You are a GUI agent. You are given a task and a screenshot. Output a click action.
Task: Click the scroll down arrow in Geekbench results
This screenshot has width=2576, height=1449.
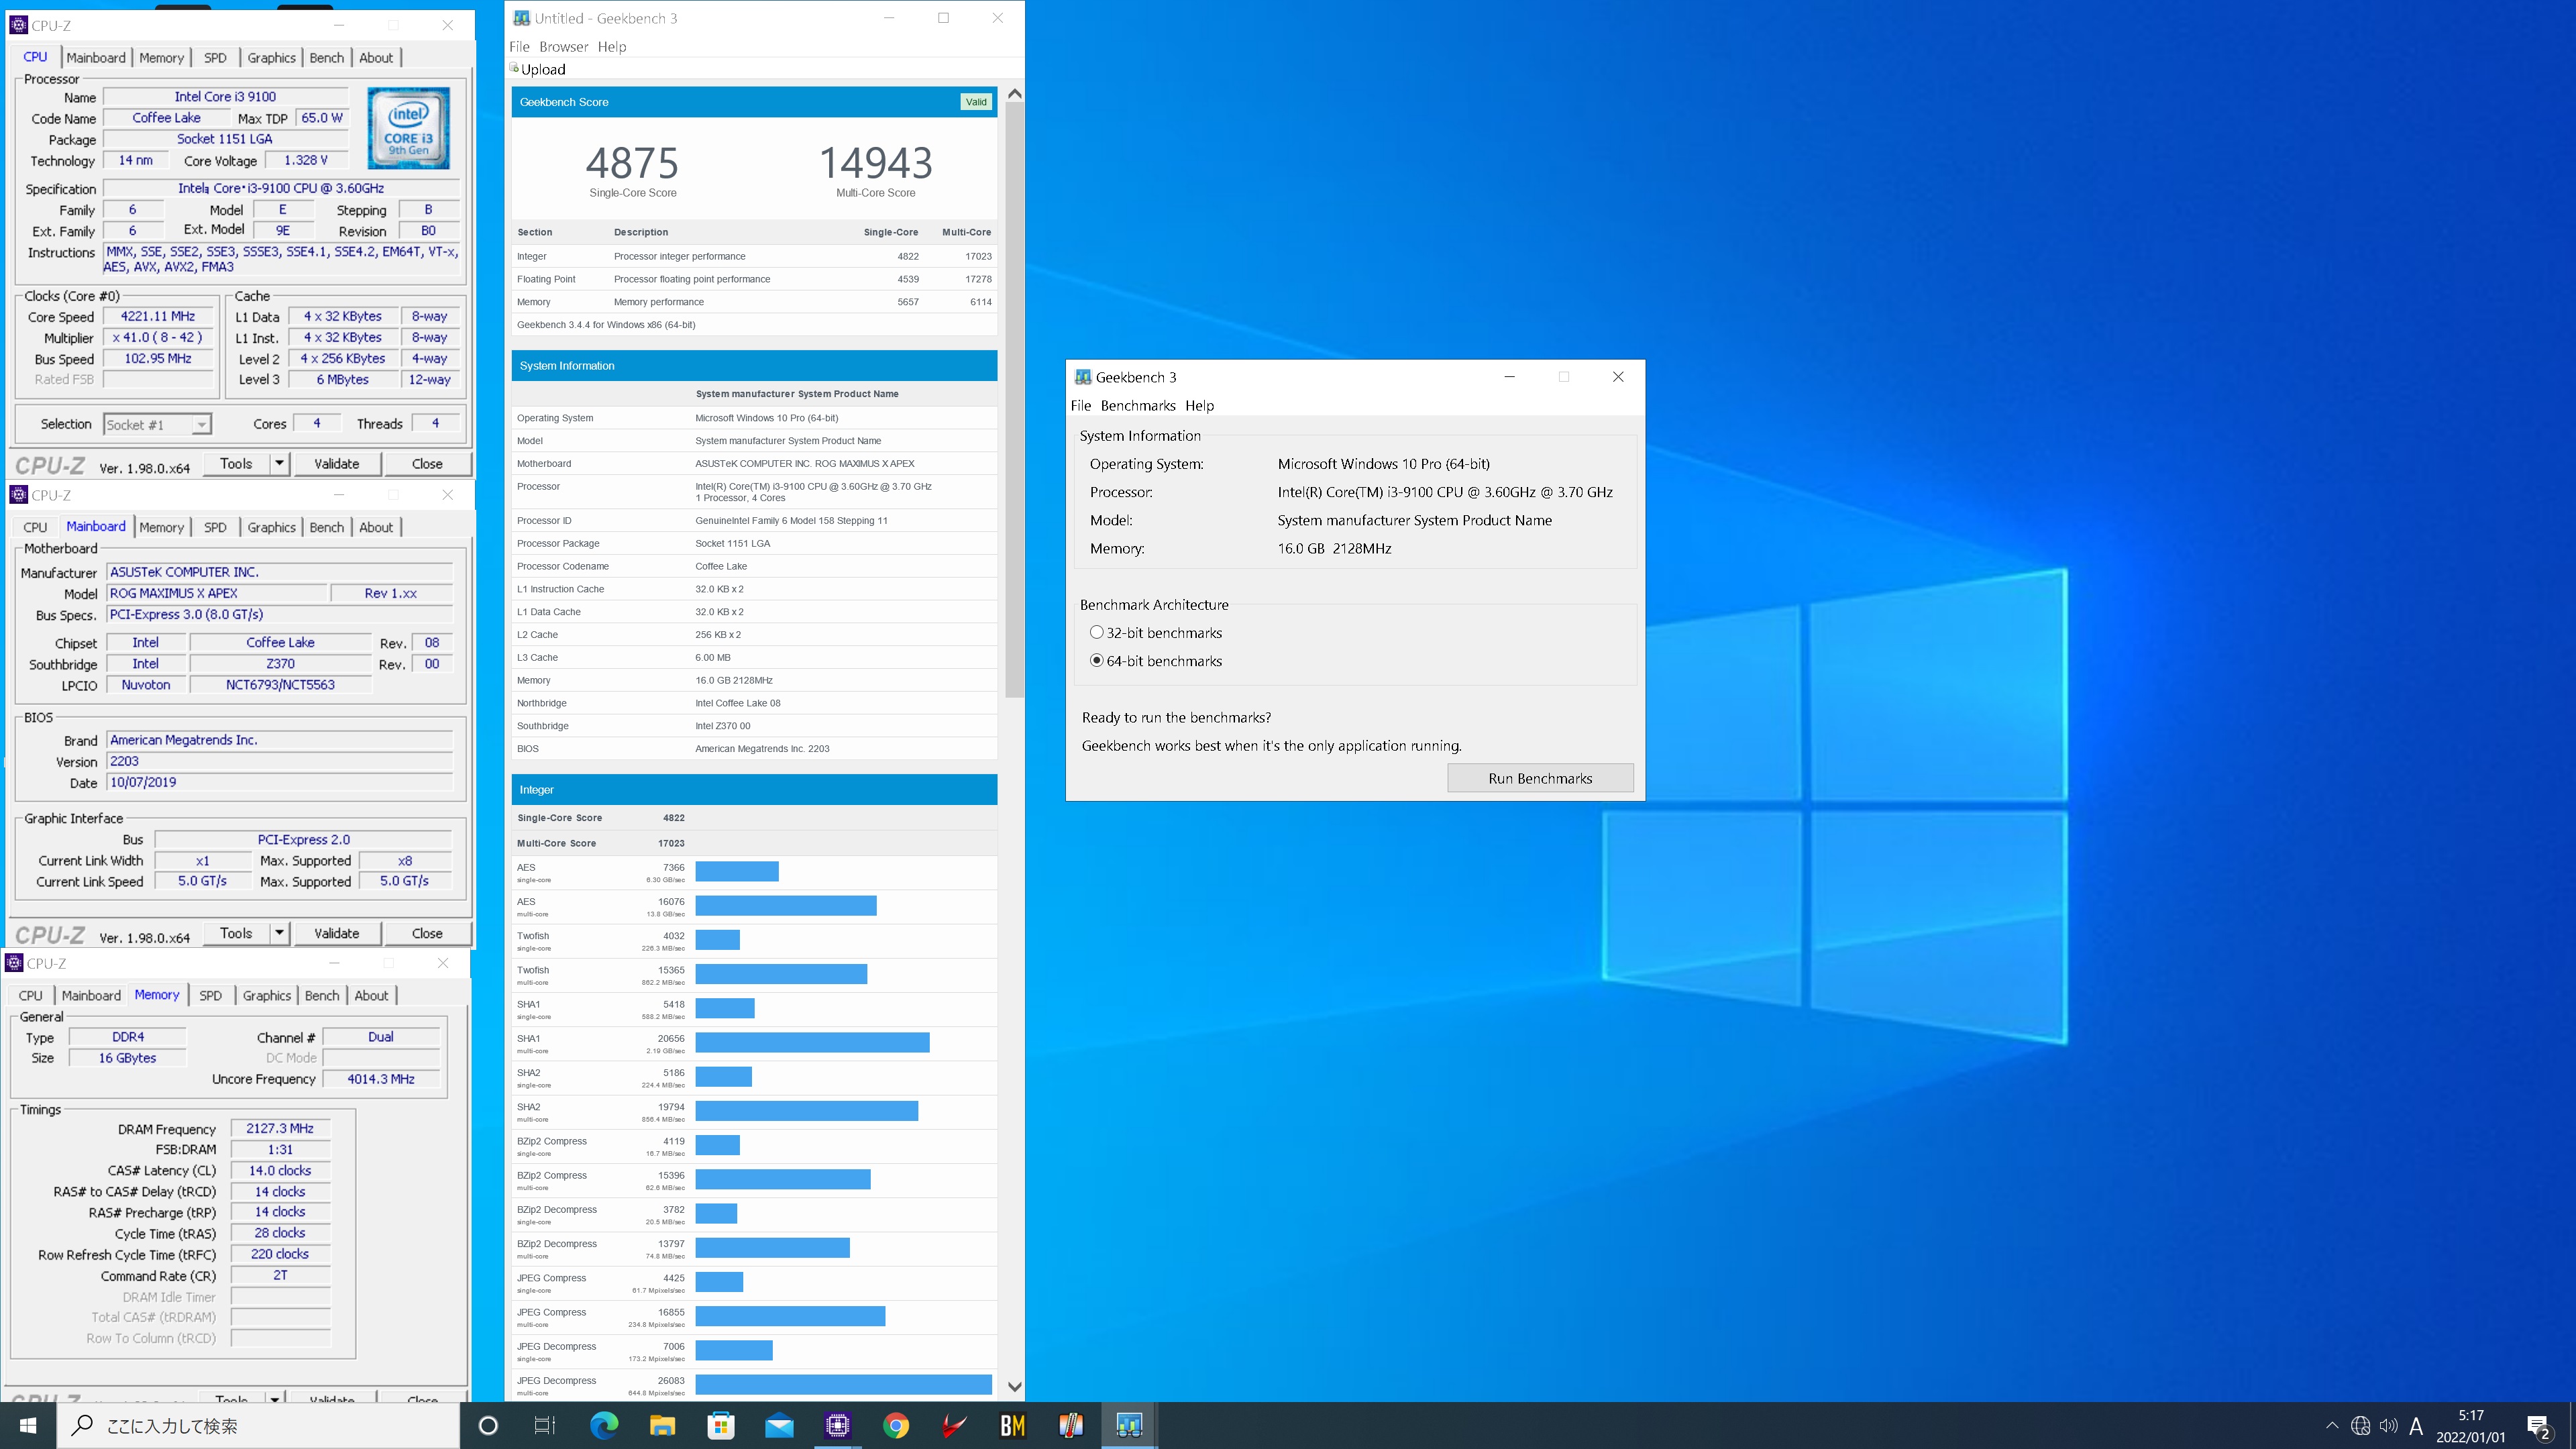(x=1015, y=1386)
